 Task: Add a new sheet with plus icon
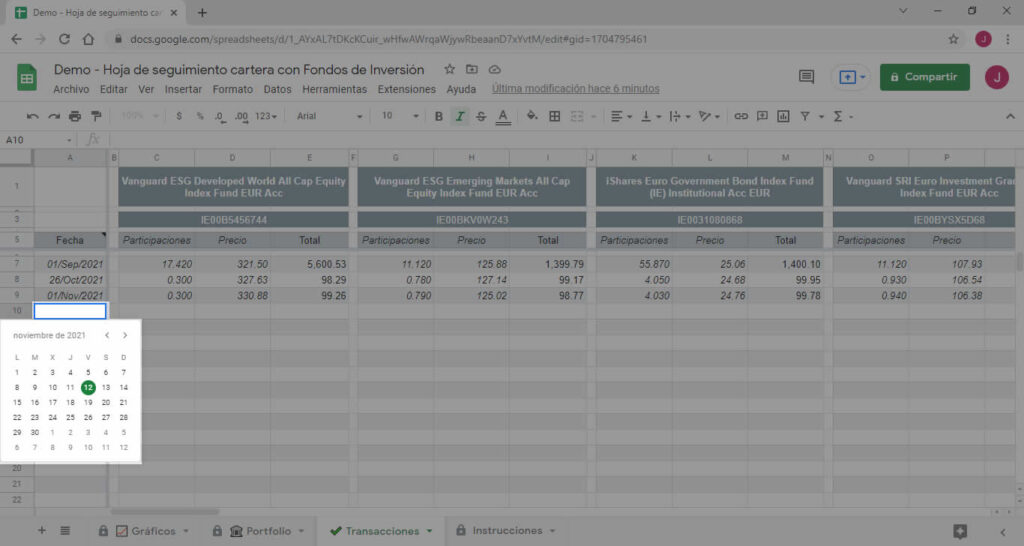[x=42, y=531]
